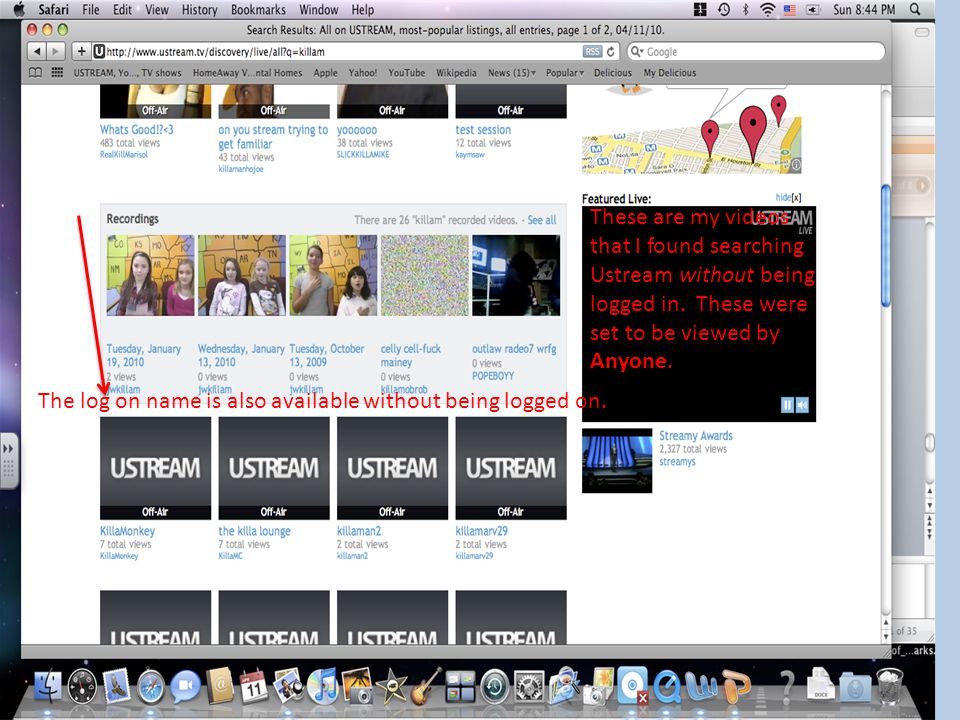The image size is (960, 720).
Task: Open Mail stamp icon in the Dock
Action: [116, 686]
